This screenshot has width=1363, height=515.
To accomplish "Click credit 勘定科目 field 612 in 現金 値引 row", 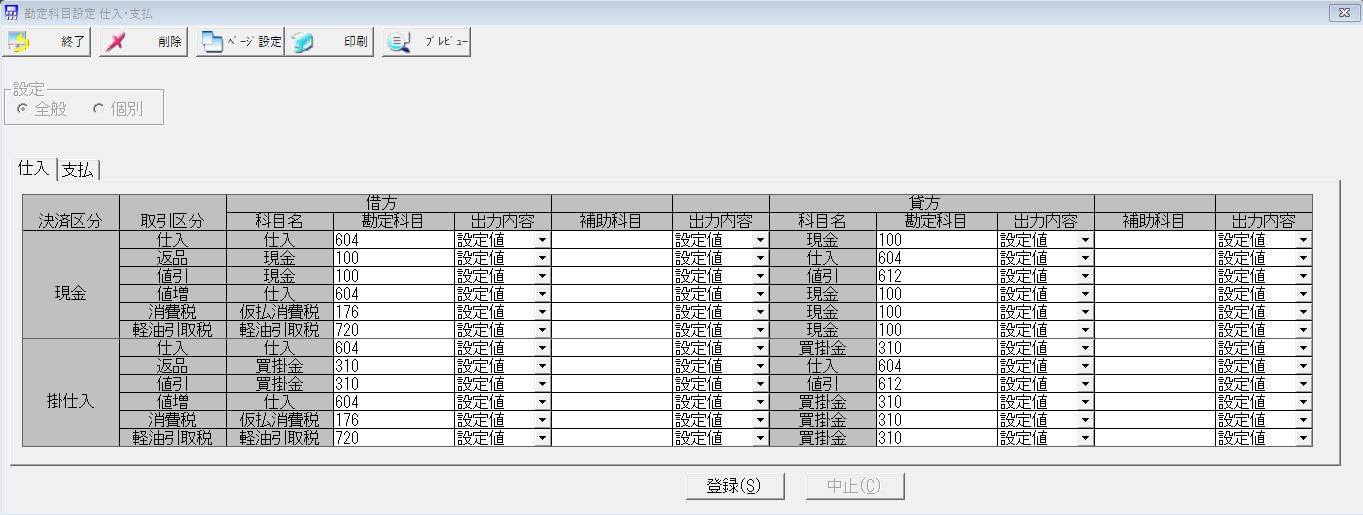I will point(936,276).
